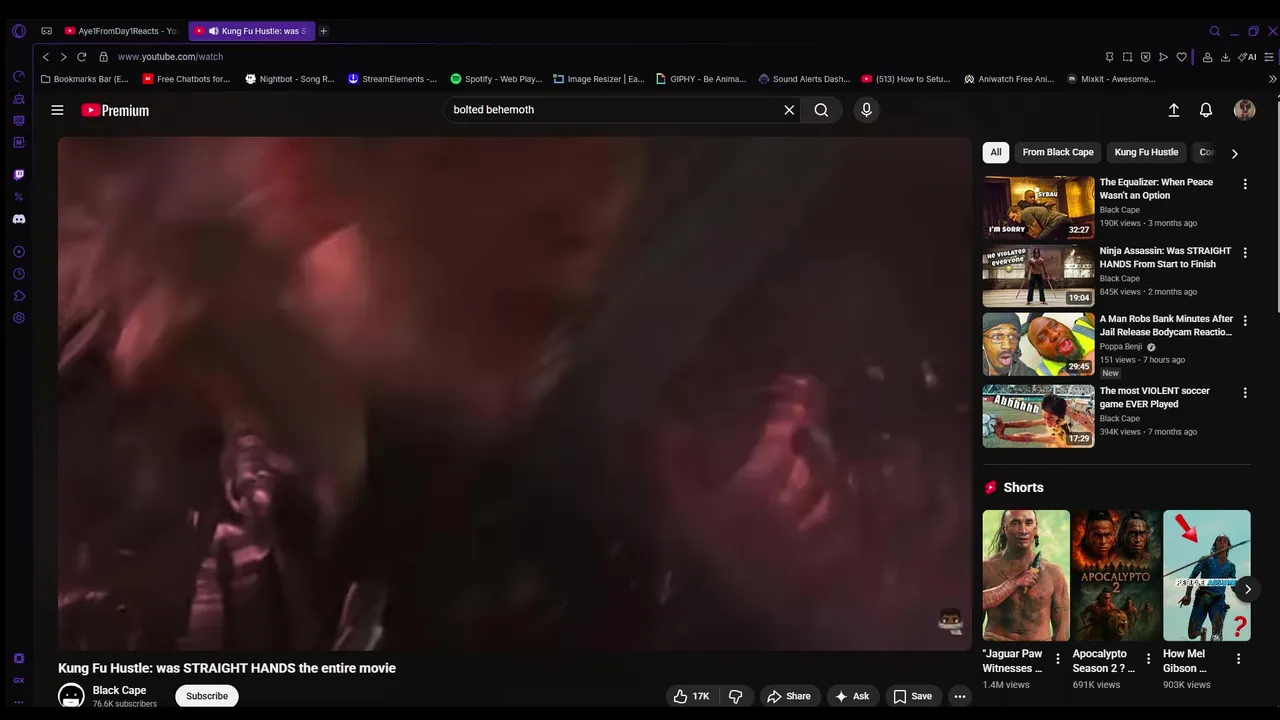
Task: Open the Spotify Web Player bookmark
Action: tap(496, 79)
